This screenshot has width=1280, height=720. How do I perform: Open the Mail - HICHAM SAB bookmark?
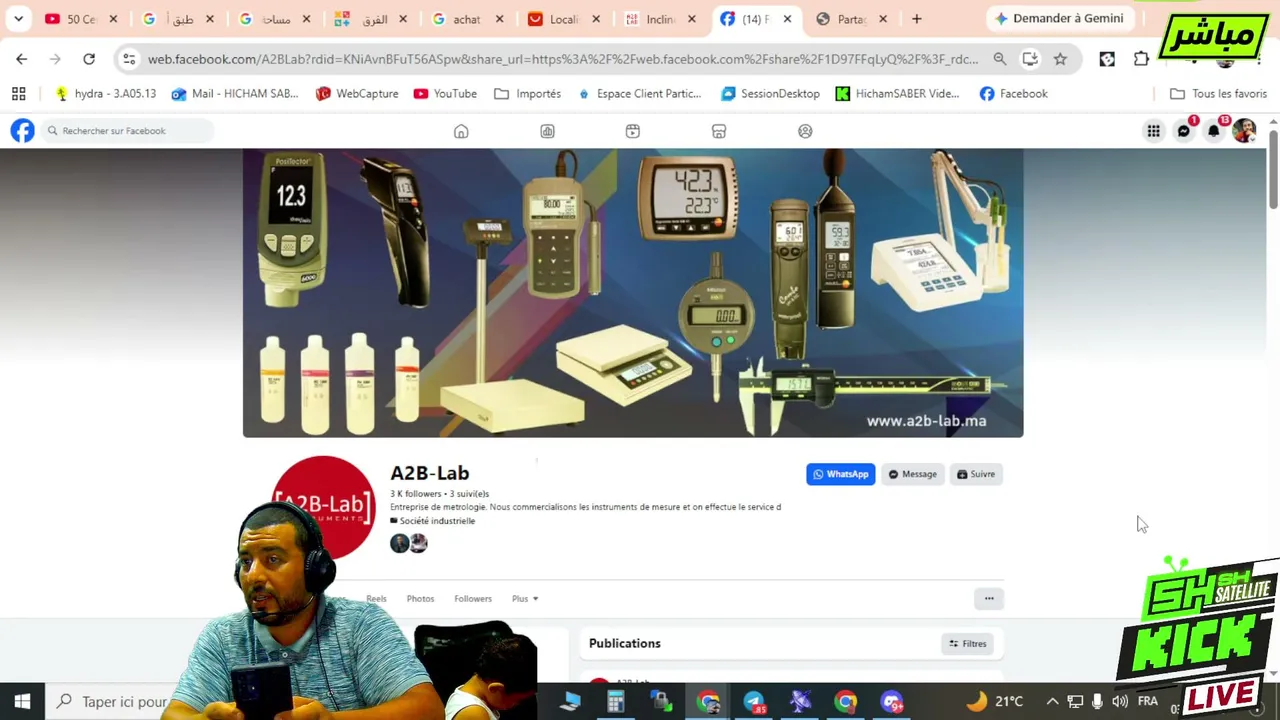click(235, 94)
